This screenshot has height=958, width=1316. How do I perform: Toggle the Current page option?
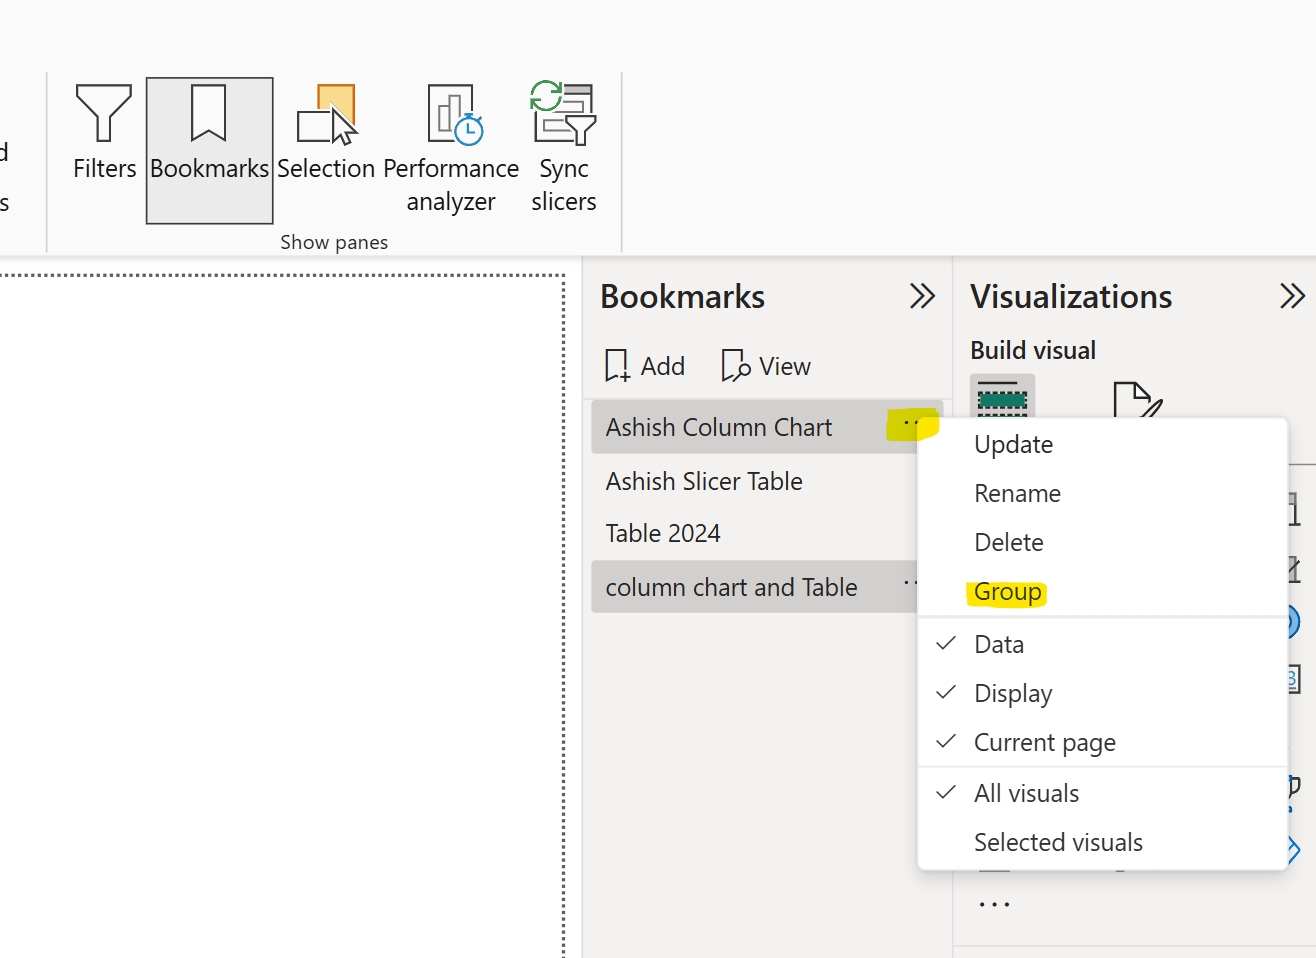pos(1044,743)
